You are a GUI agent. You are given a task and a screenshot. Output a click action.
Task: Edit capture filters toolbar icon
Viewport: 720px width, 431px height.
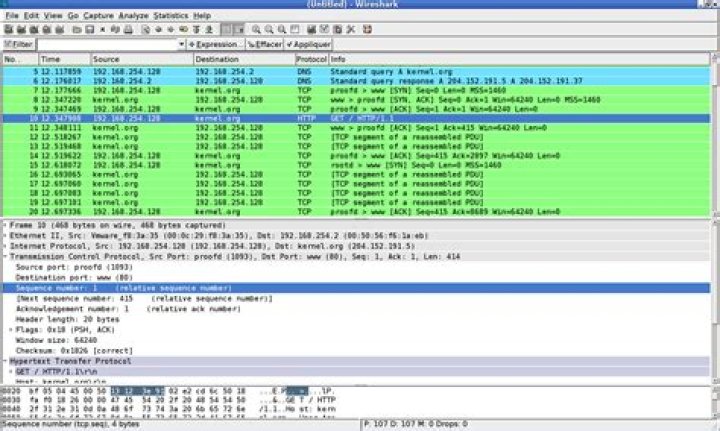[311, 29]
